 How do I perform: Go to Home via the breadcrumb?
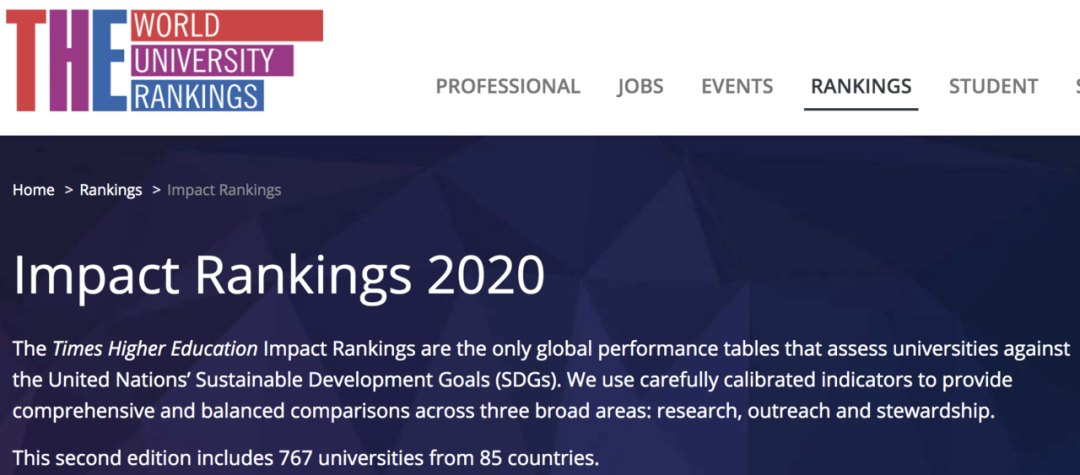(x=33, y=190)
